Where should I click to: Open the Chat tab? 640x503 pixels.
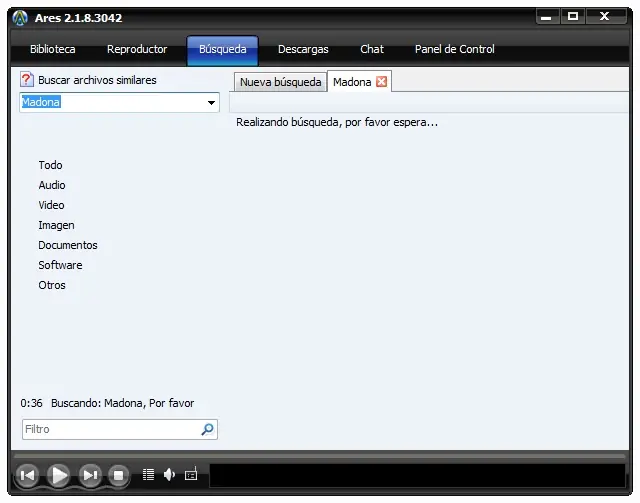click(x=372, y=49)
